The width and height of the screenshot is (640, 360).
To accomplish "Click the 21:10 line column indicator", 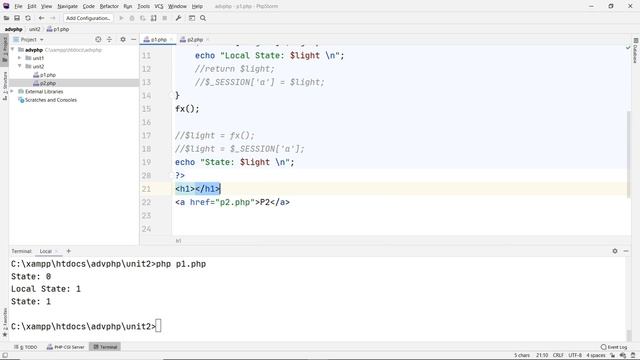I will 542,356.
